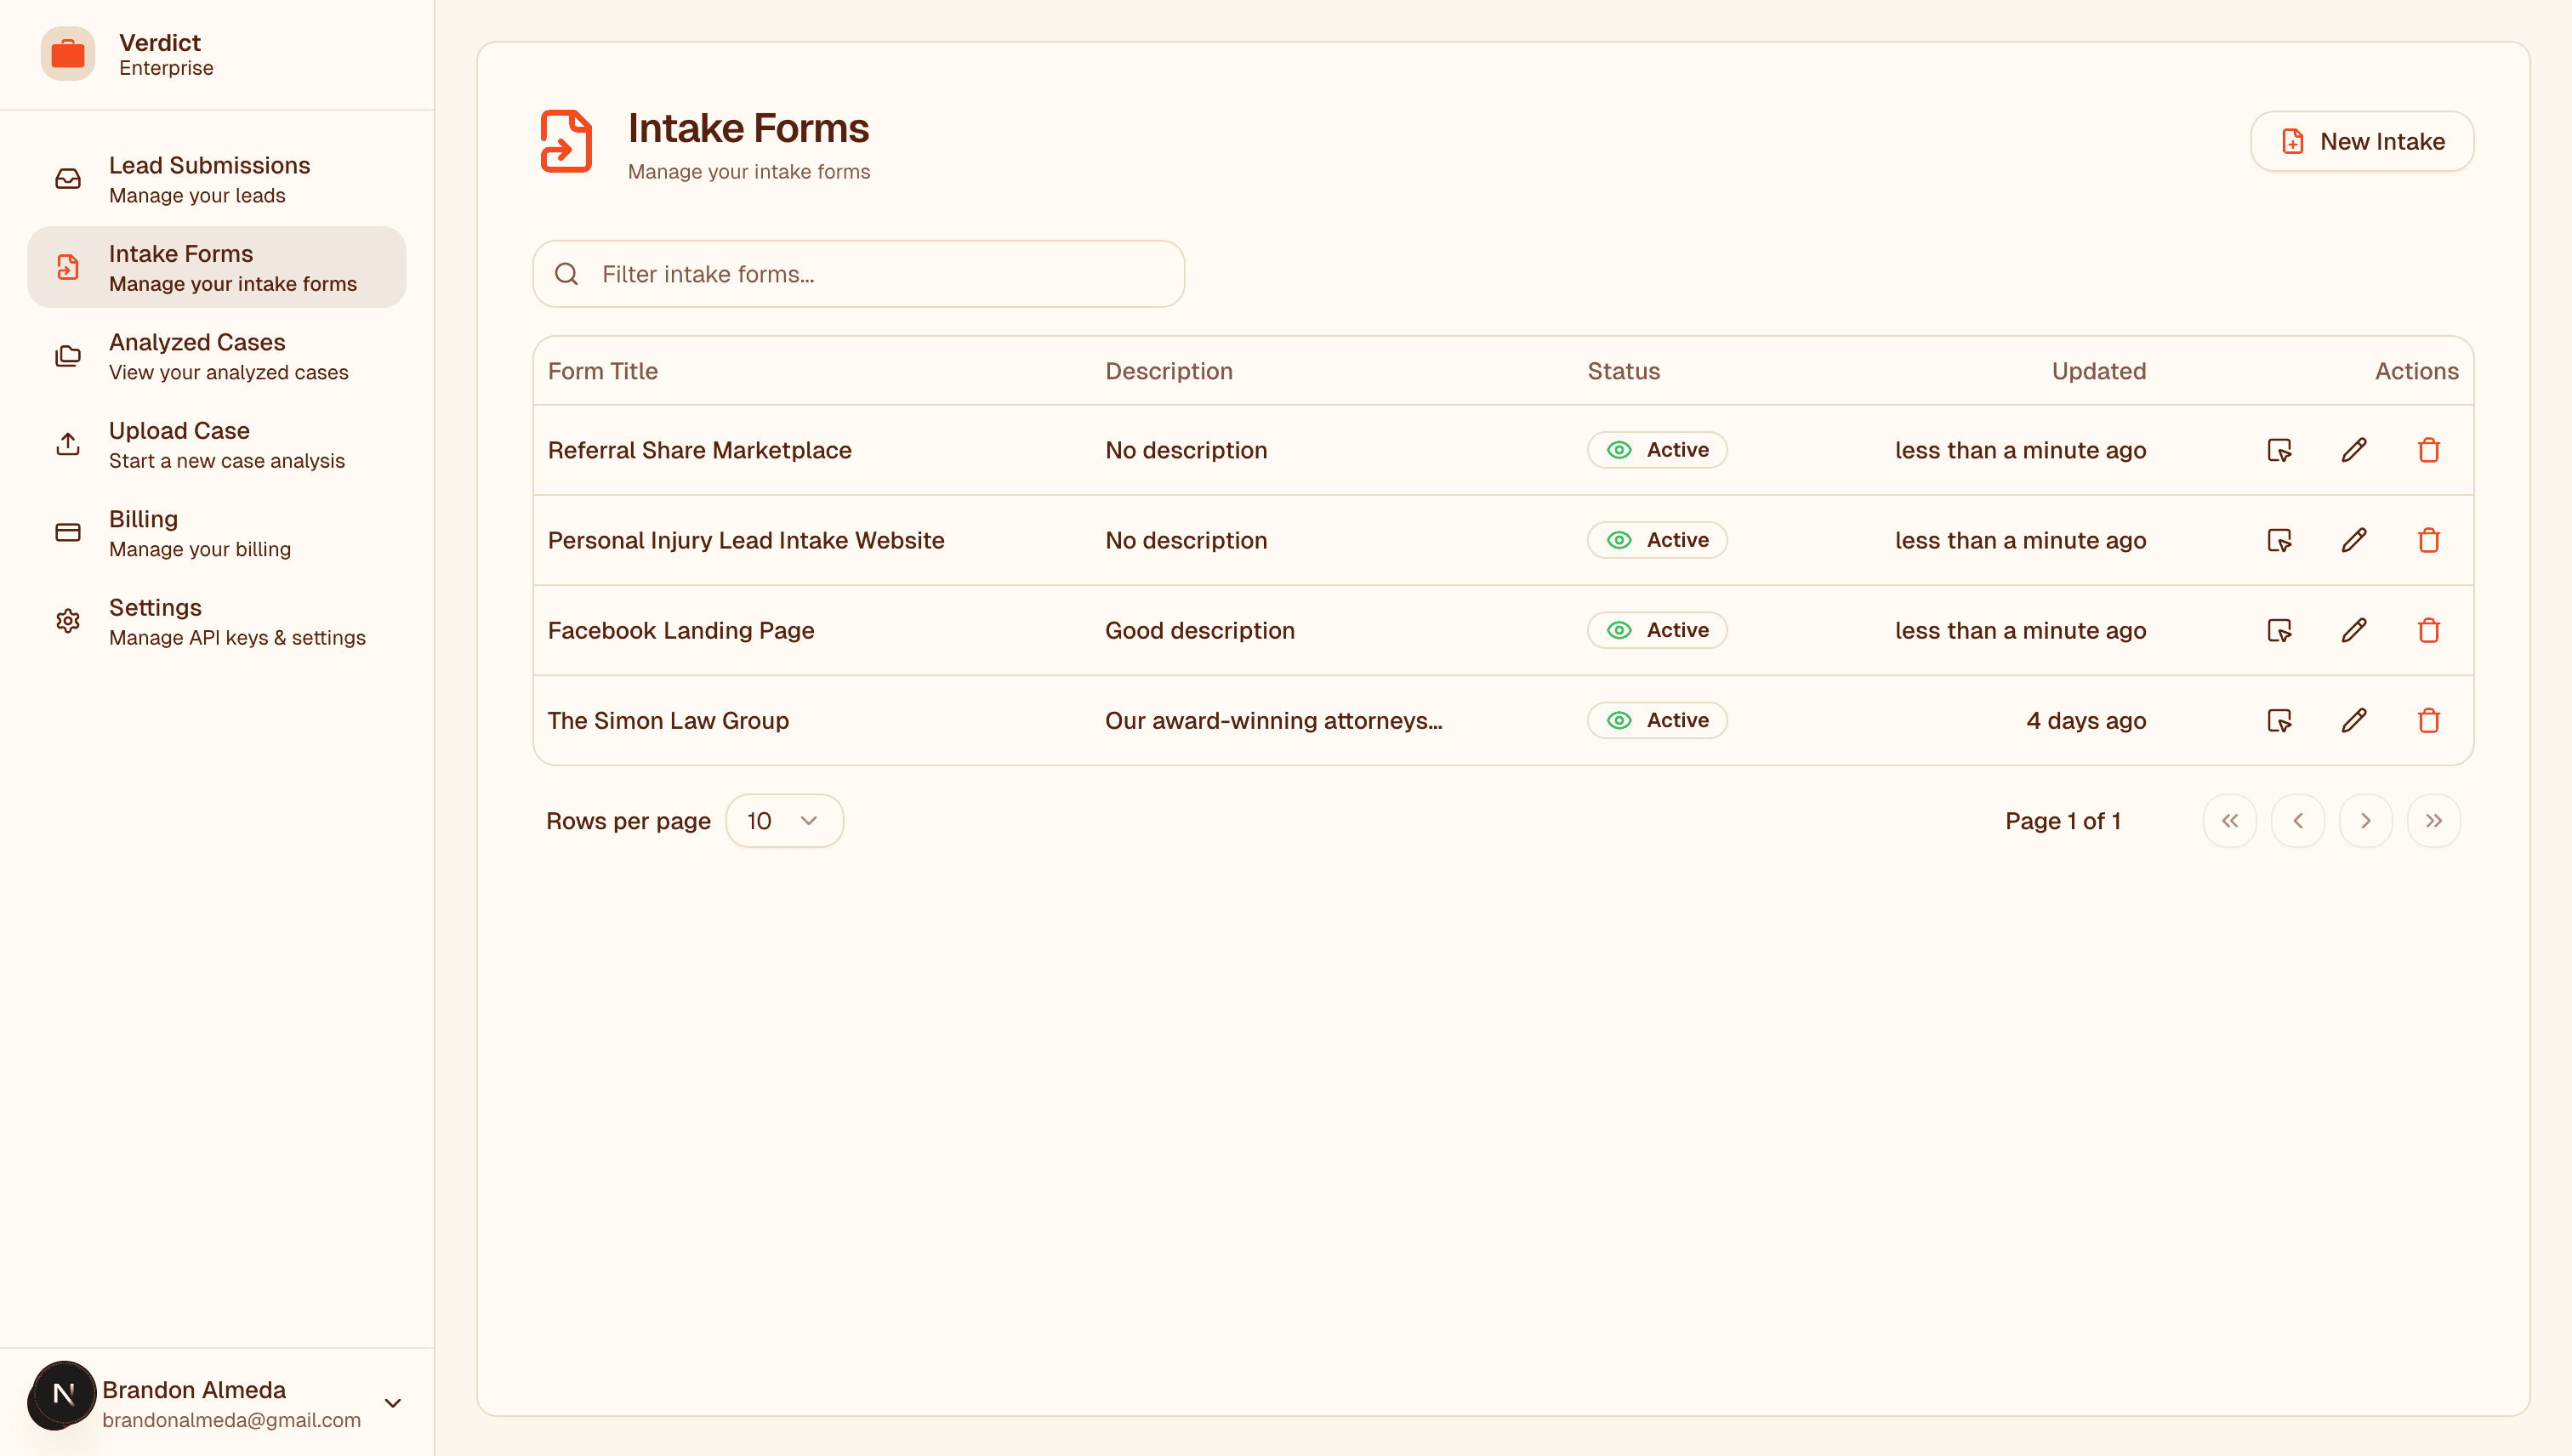Screen dimensions: 2572x1456
Task: Sort by Form Title column header
Action: (603, 371)
